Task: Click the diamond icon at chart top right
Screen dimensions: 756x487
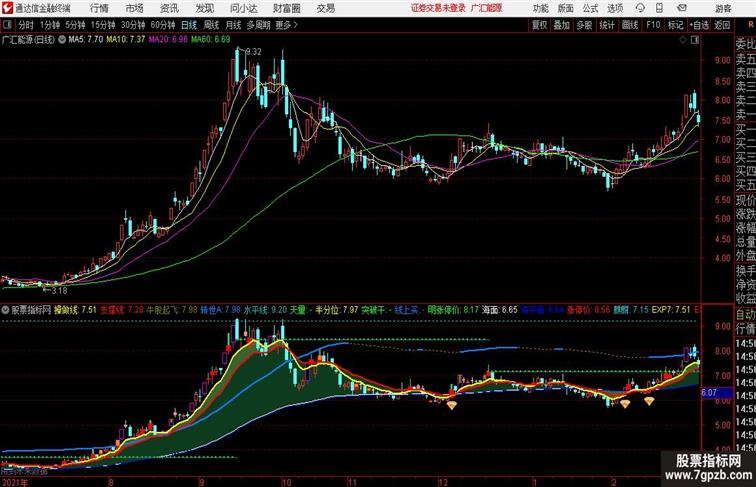Action: click(x=683, y=40)
